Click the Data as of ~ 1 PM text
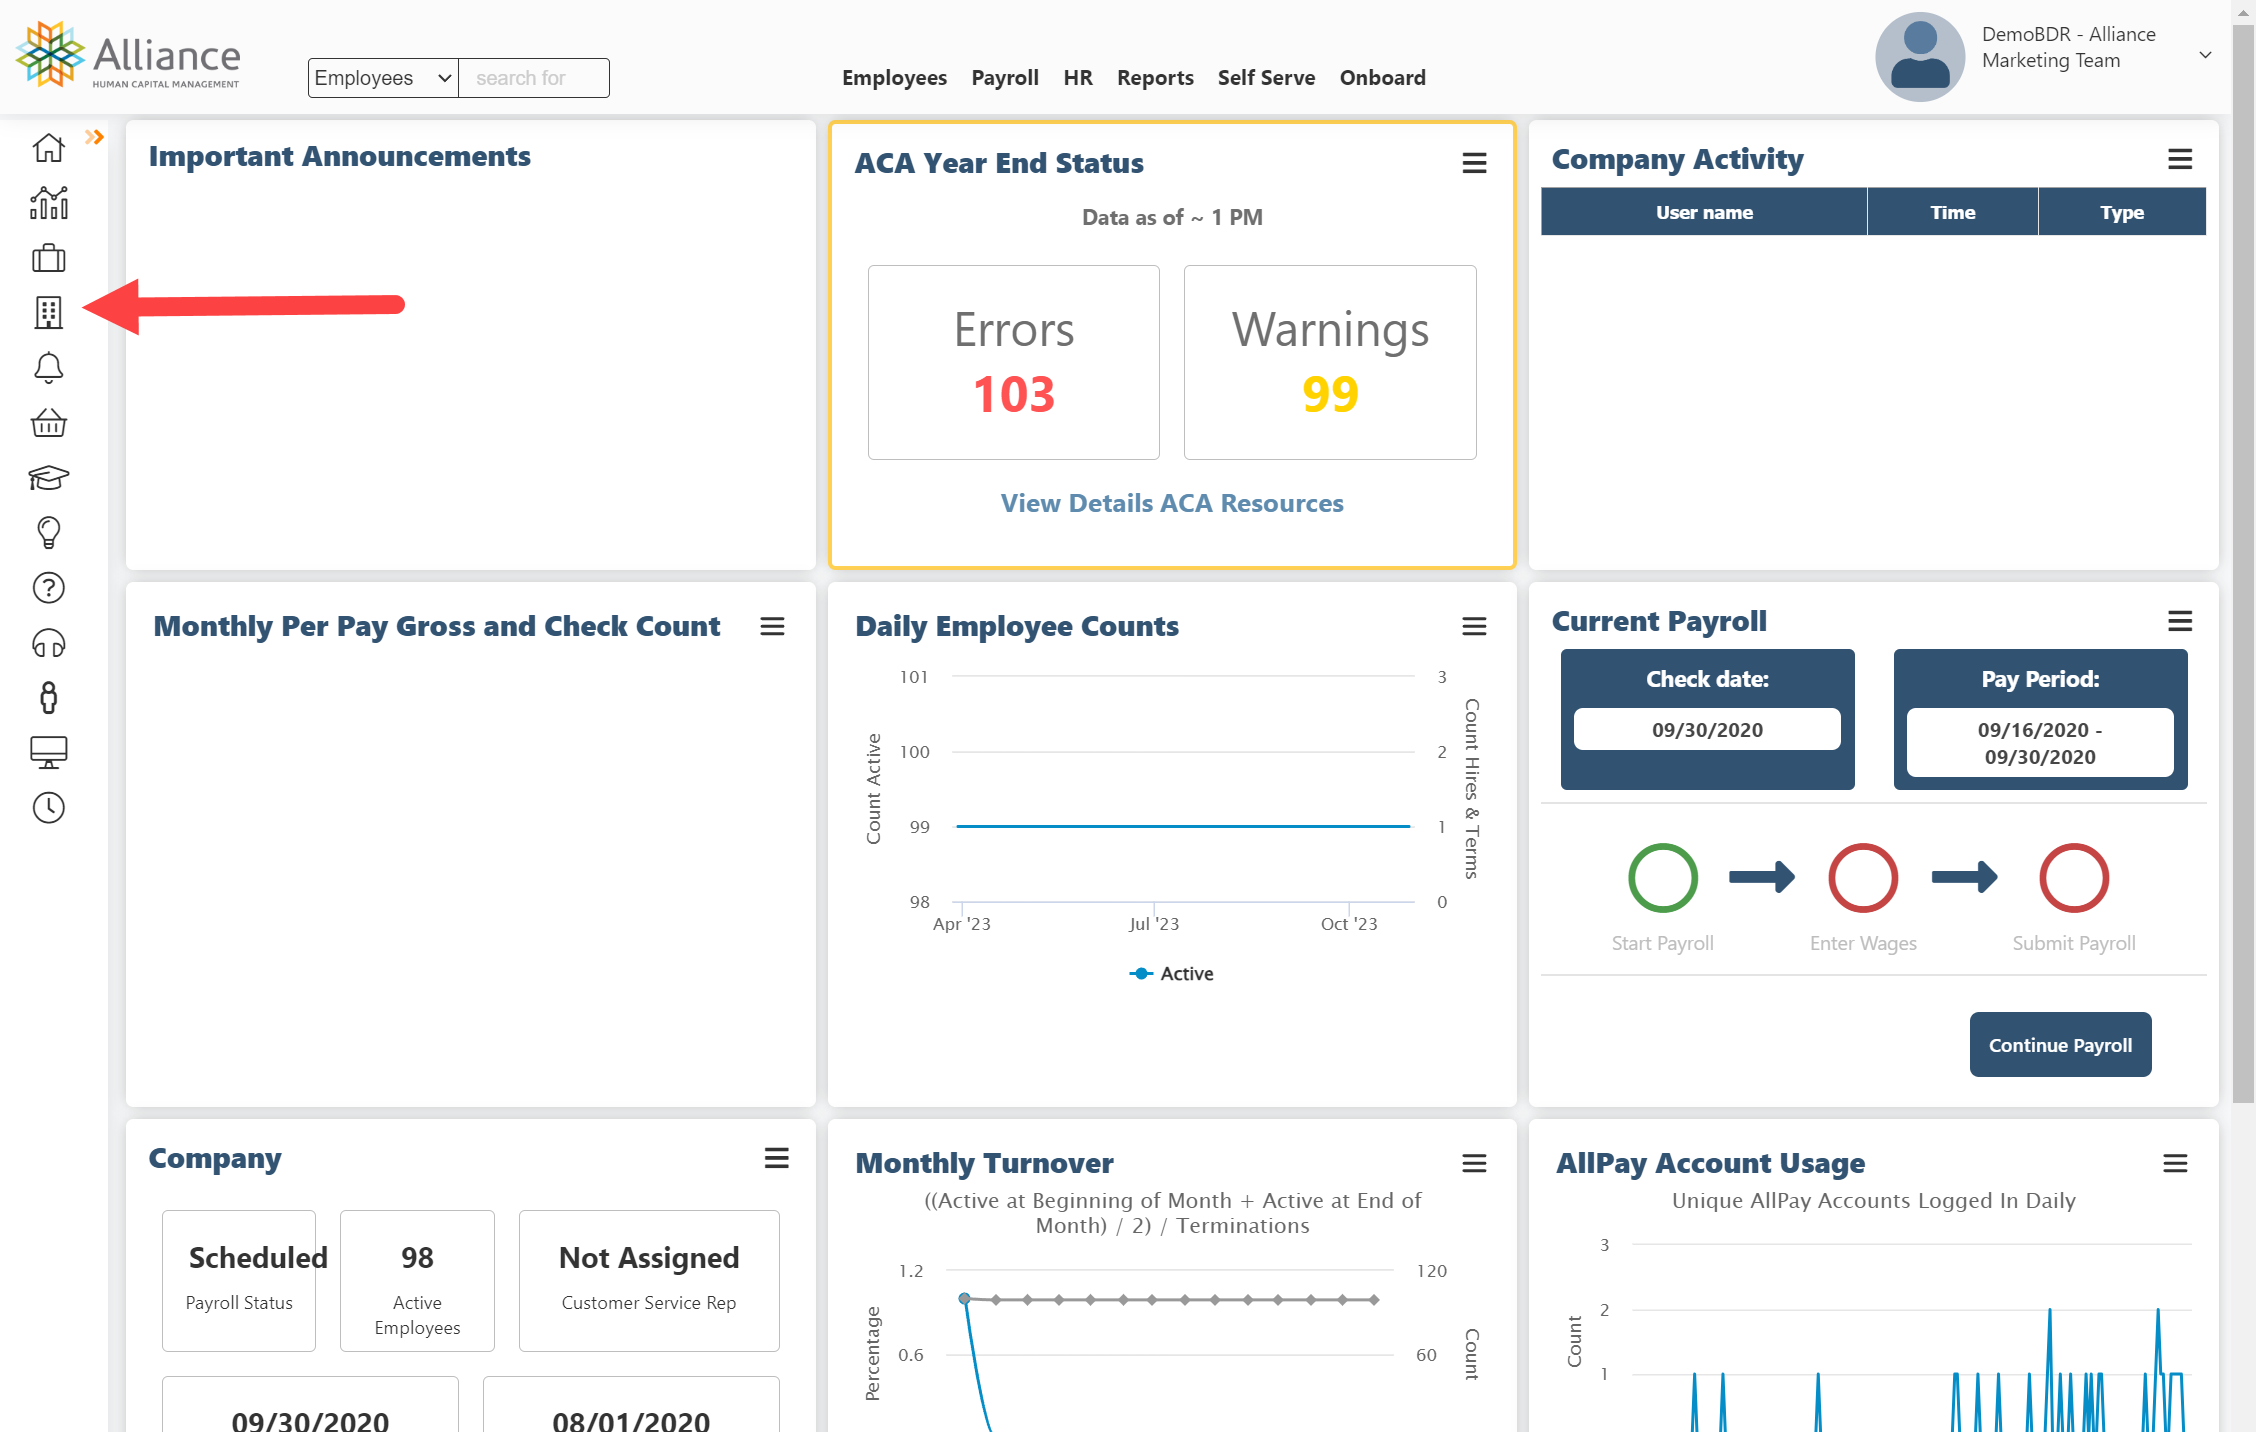2256x1432 pixels. [1172, 217]
